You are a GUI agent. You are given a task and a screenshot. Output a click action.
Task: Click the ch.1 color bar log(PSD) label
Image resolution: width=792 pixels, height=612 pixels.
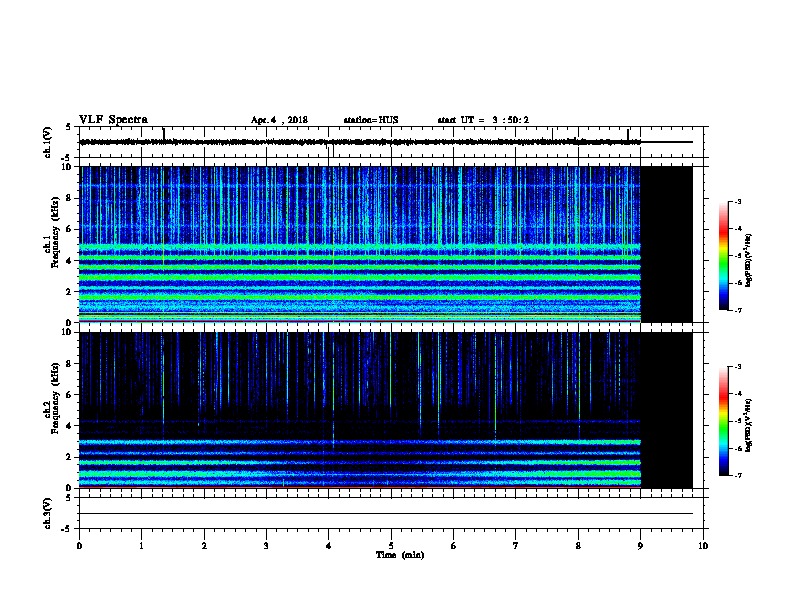point(748,260)
